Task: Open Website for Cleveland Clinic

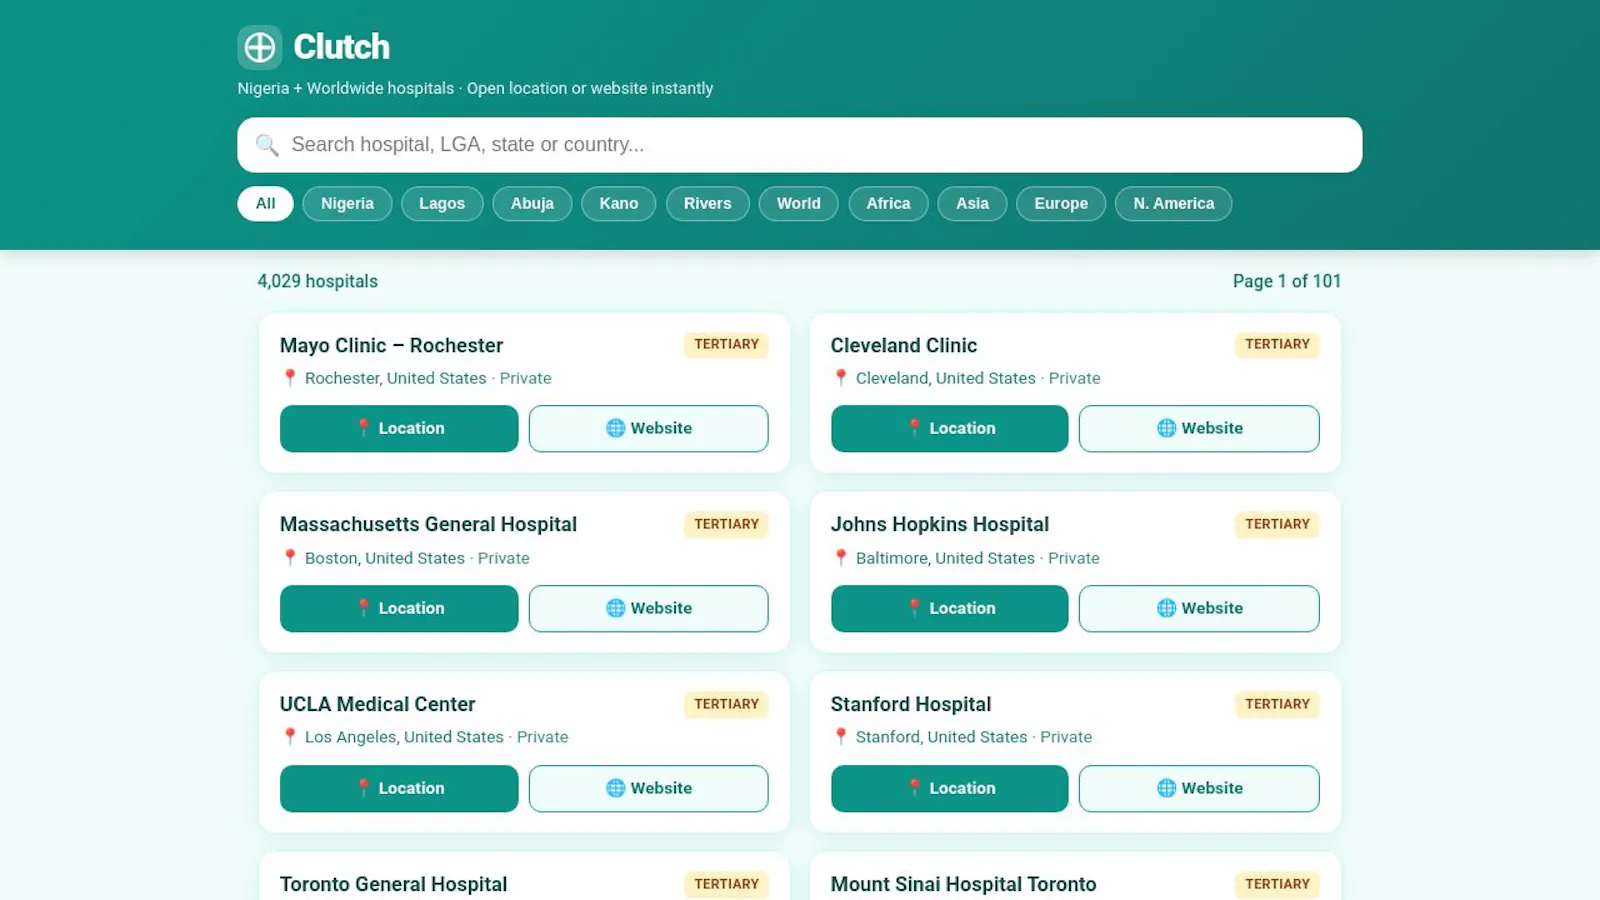Action: [x=1199, y=428]
